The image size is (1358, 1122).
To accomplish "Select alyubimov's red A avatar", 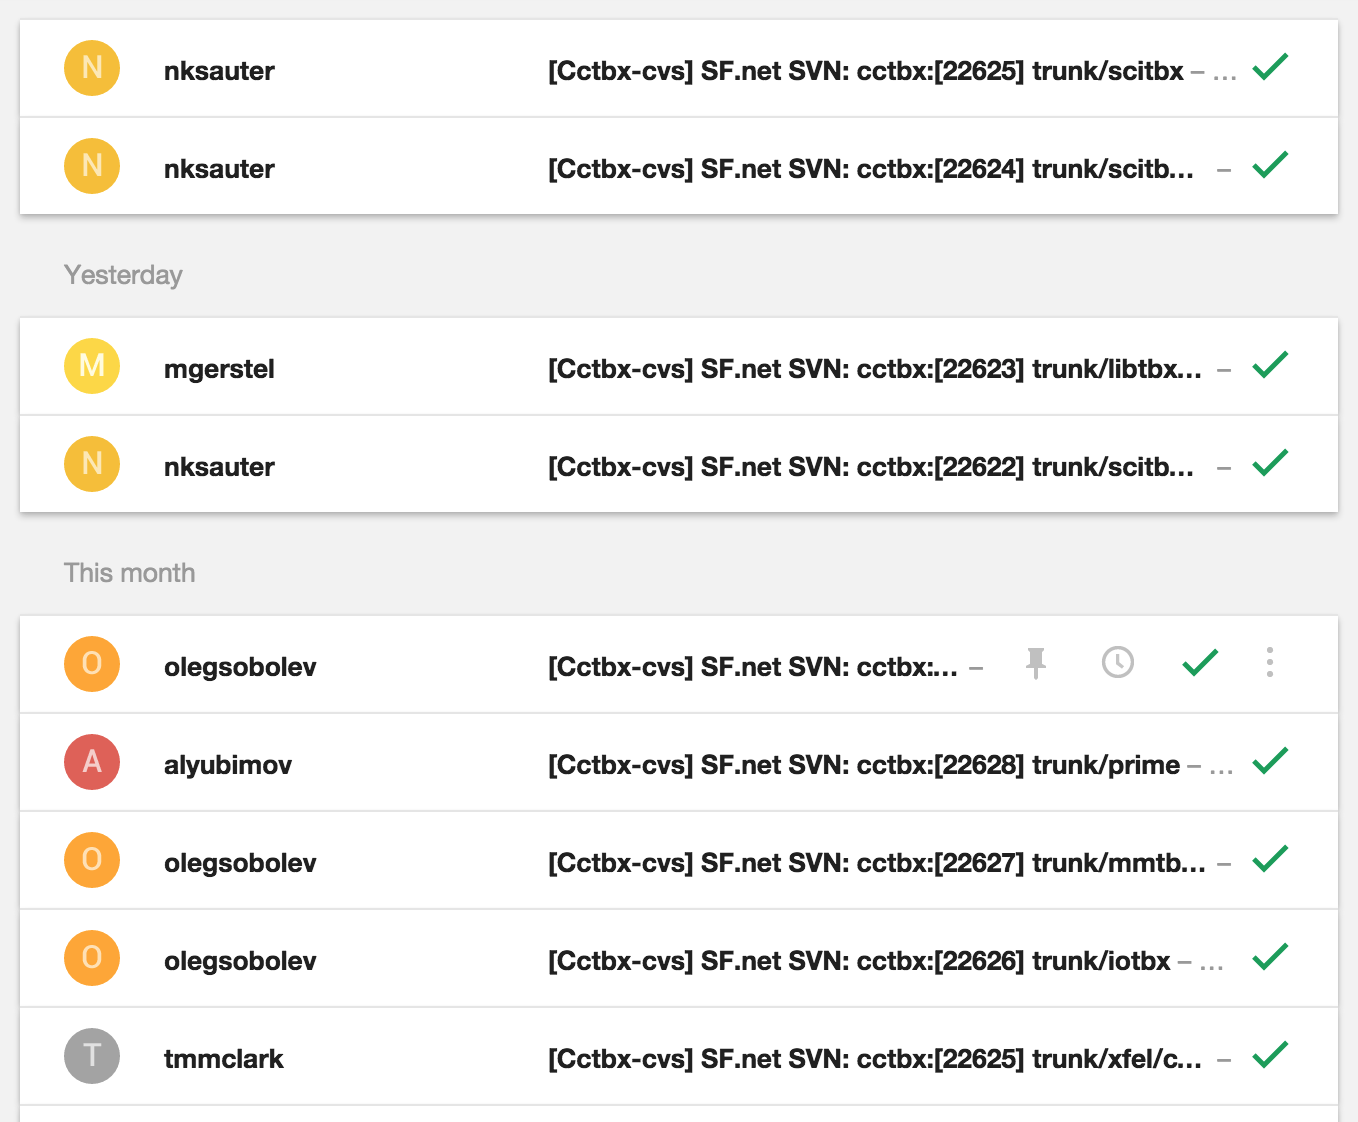I will (x=92, y=762).
